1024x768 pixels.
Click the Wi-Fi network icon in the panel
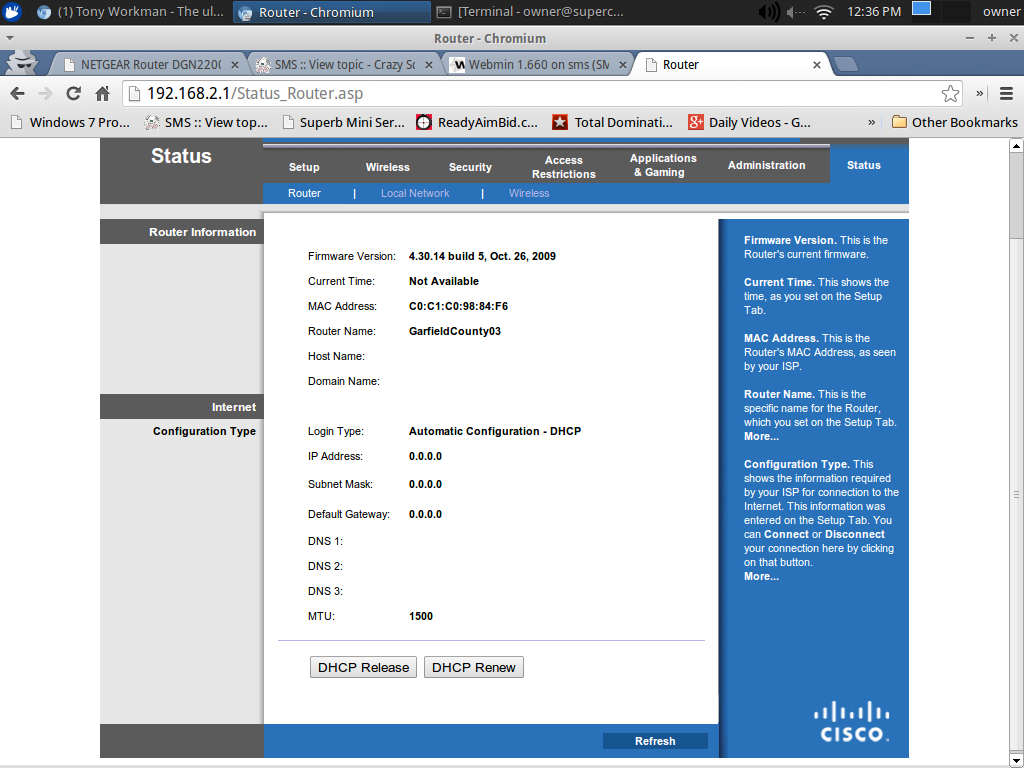point(823,12)
